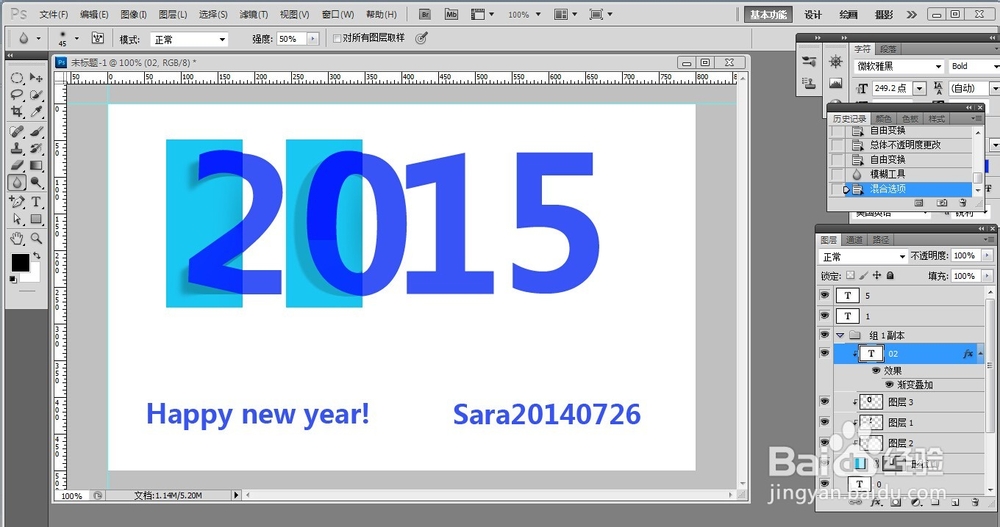Select the Lasso tool
Viewport: 1000px width, 527px height.
[17, 95]
